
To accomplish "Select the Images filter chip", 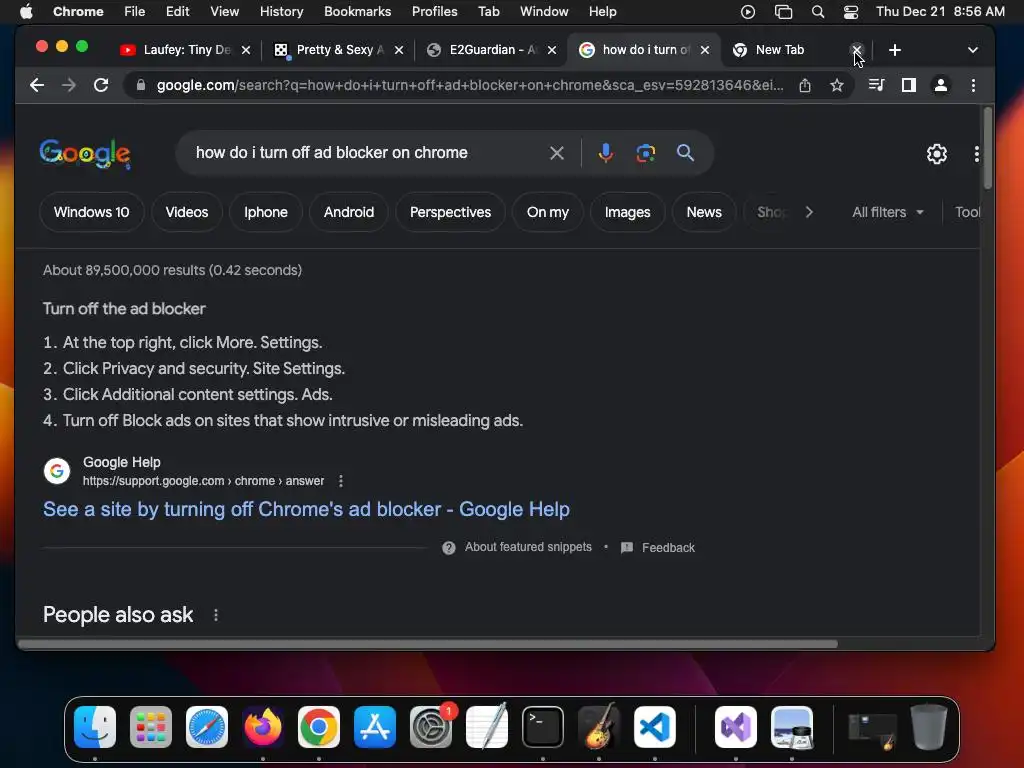I will point(627,212).
